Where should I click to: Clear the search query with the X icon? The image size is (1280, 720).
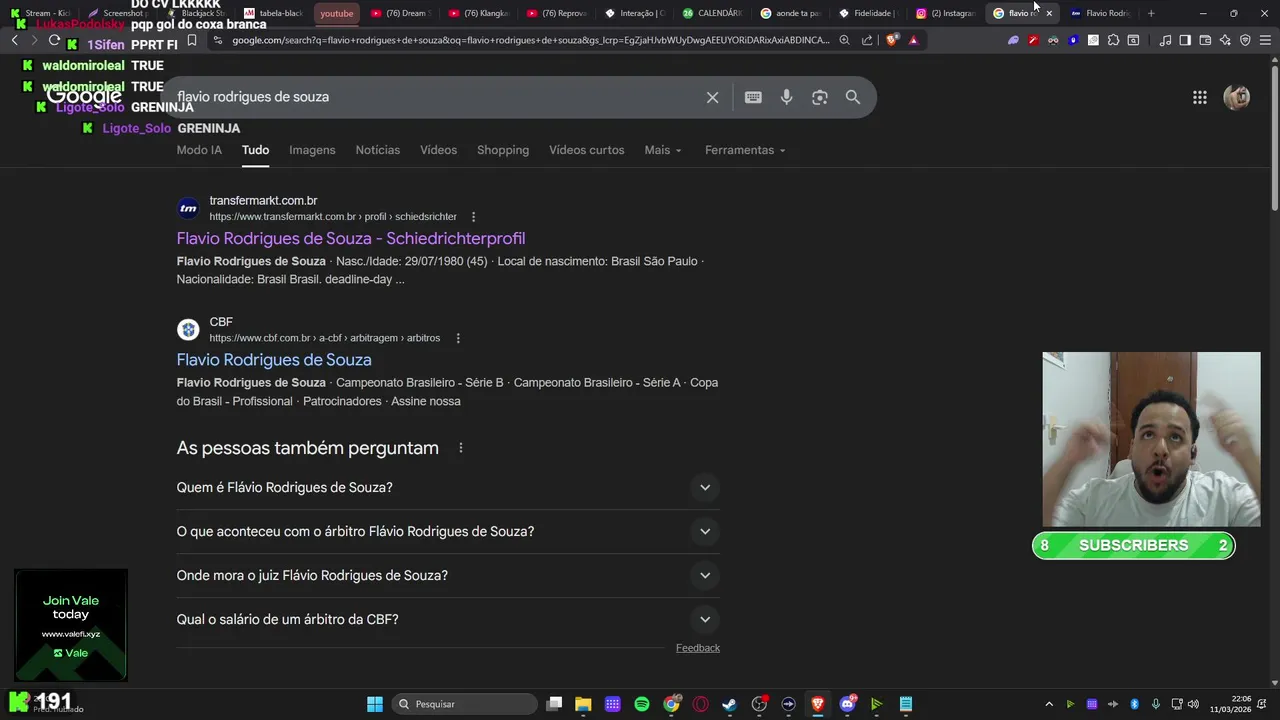click(712, 97)
